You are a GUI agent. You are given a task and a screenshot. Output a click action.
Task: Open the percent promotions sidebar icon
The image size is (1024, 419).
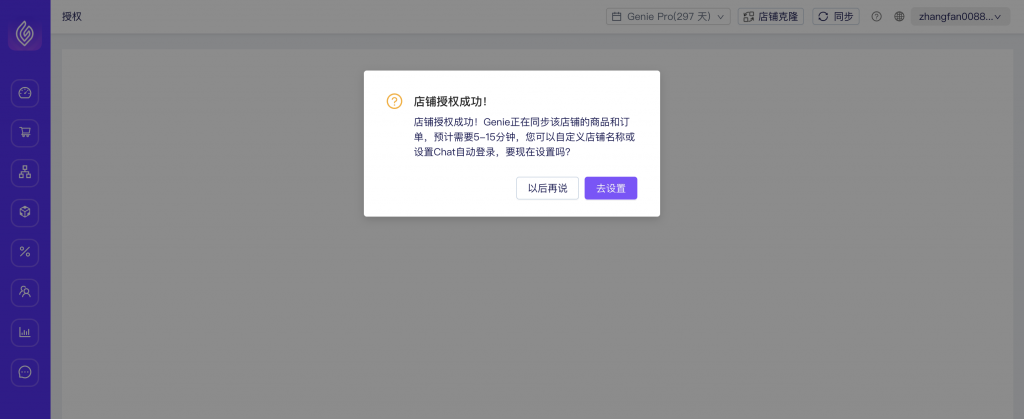coord(25,253)
